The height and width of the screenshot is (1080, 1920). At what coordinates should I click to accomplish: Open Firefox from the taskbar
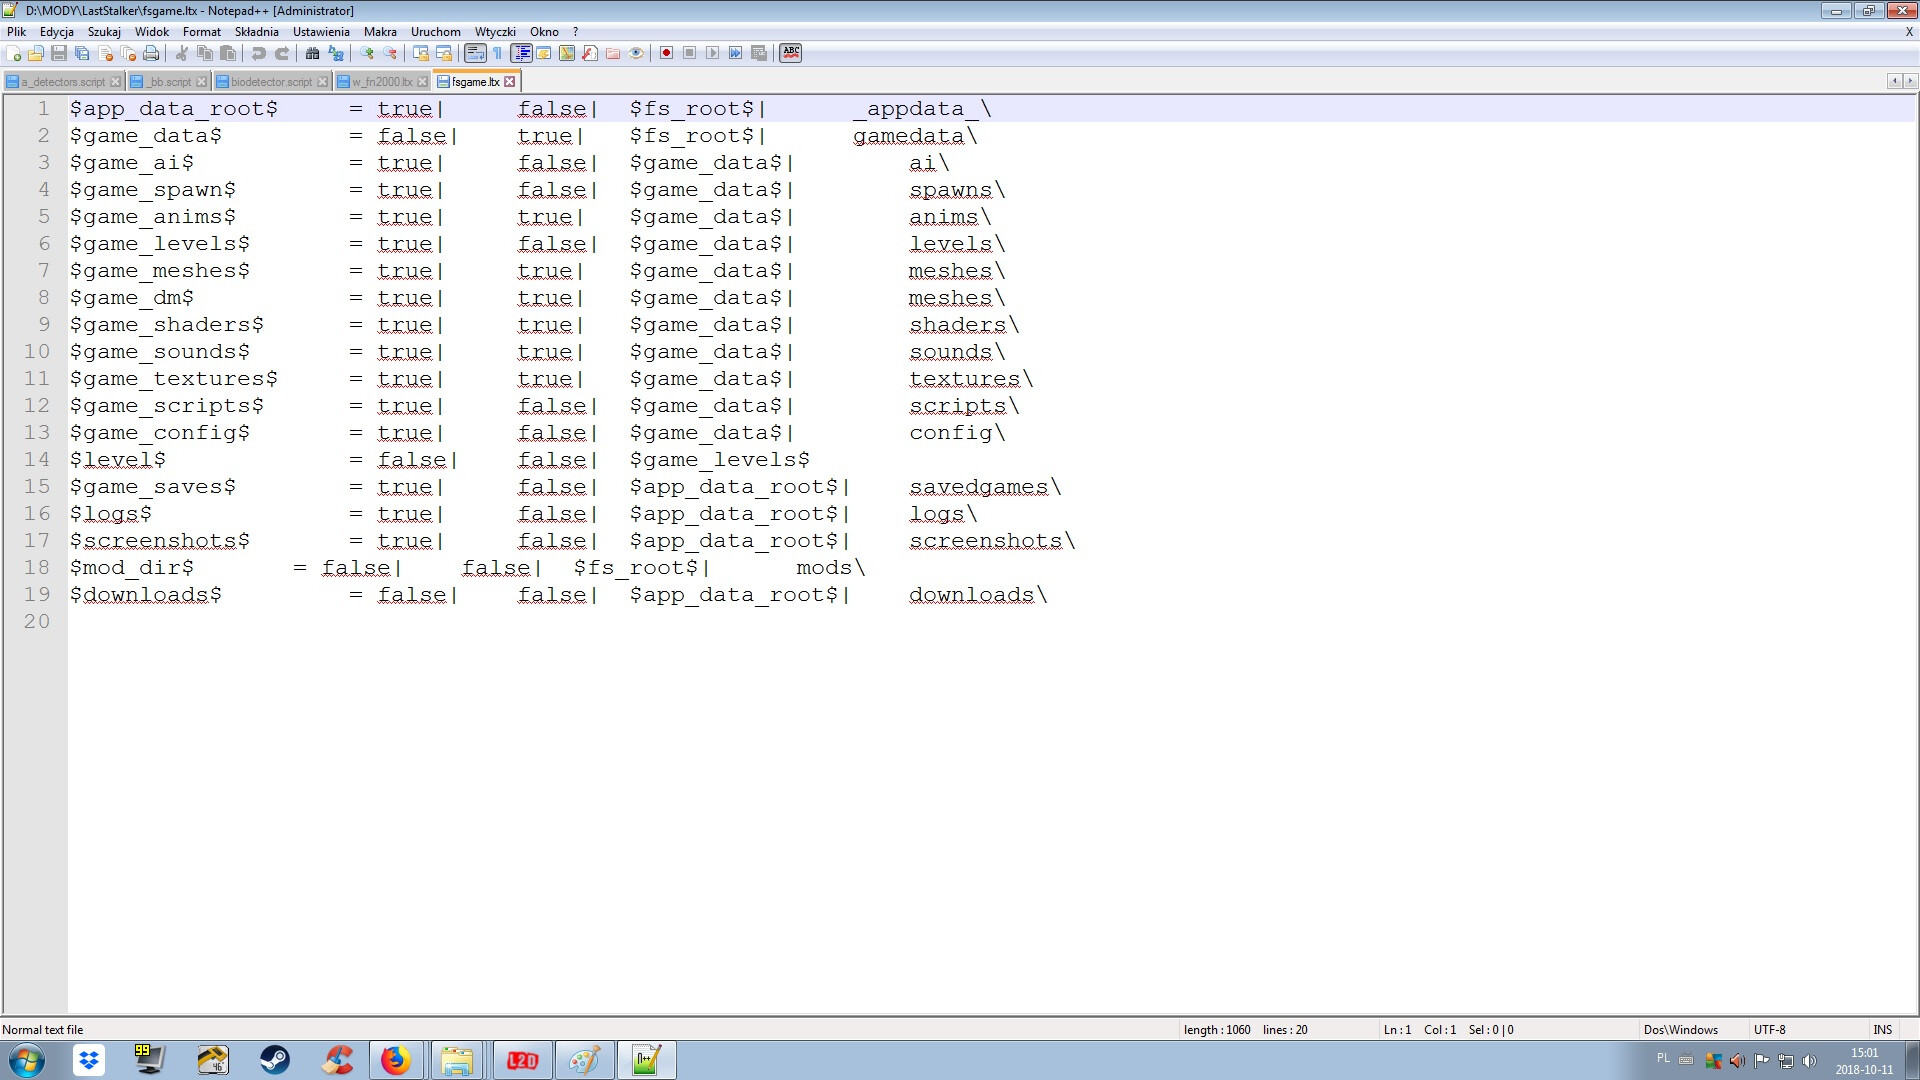click(396, 1060)
